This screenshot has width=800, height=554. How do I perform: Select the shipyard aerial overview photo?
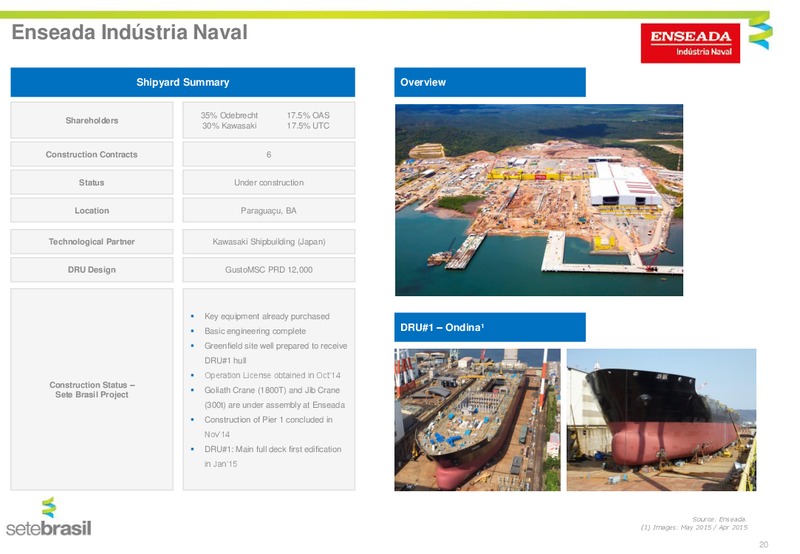539,200
